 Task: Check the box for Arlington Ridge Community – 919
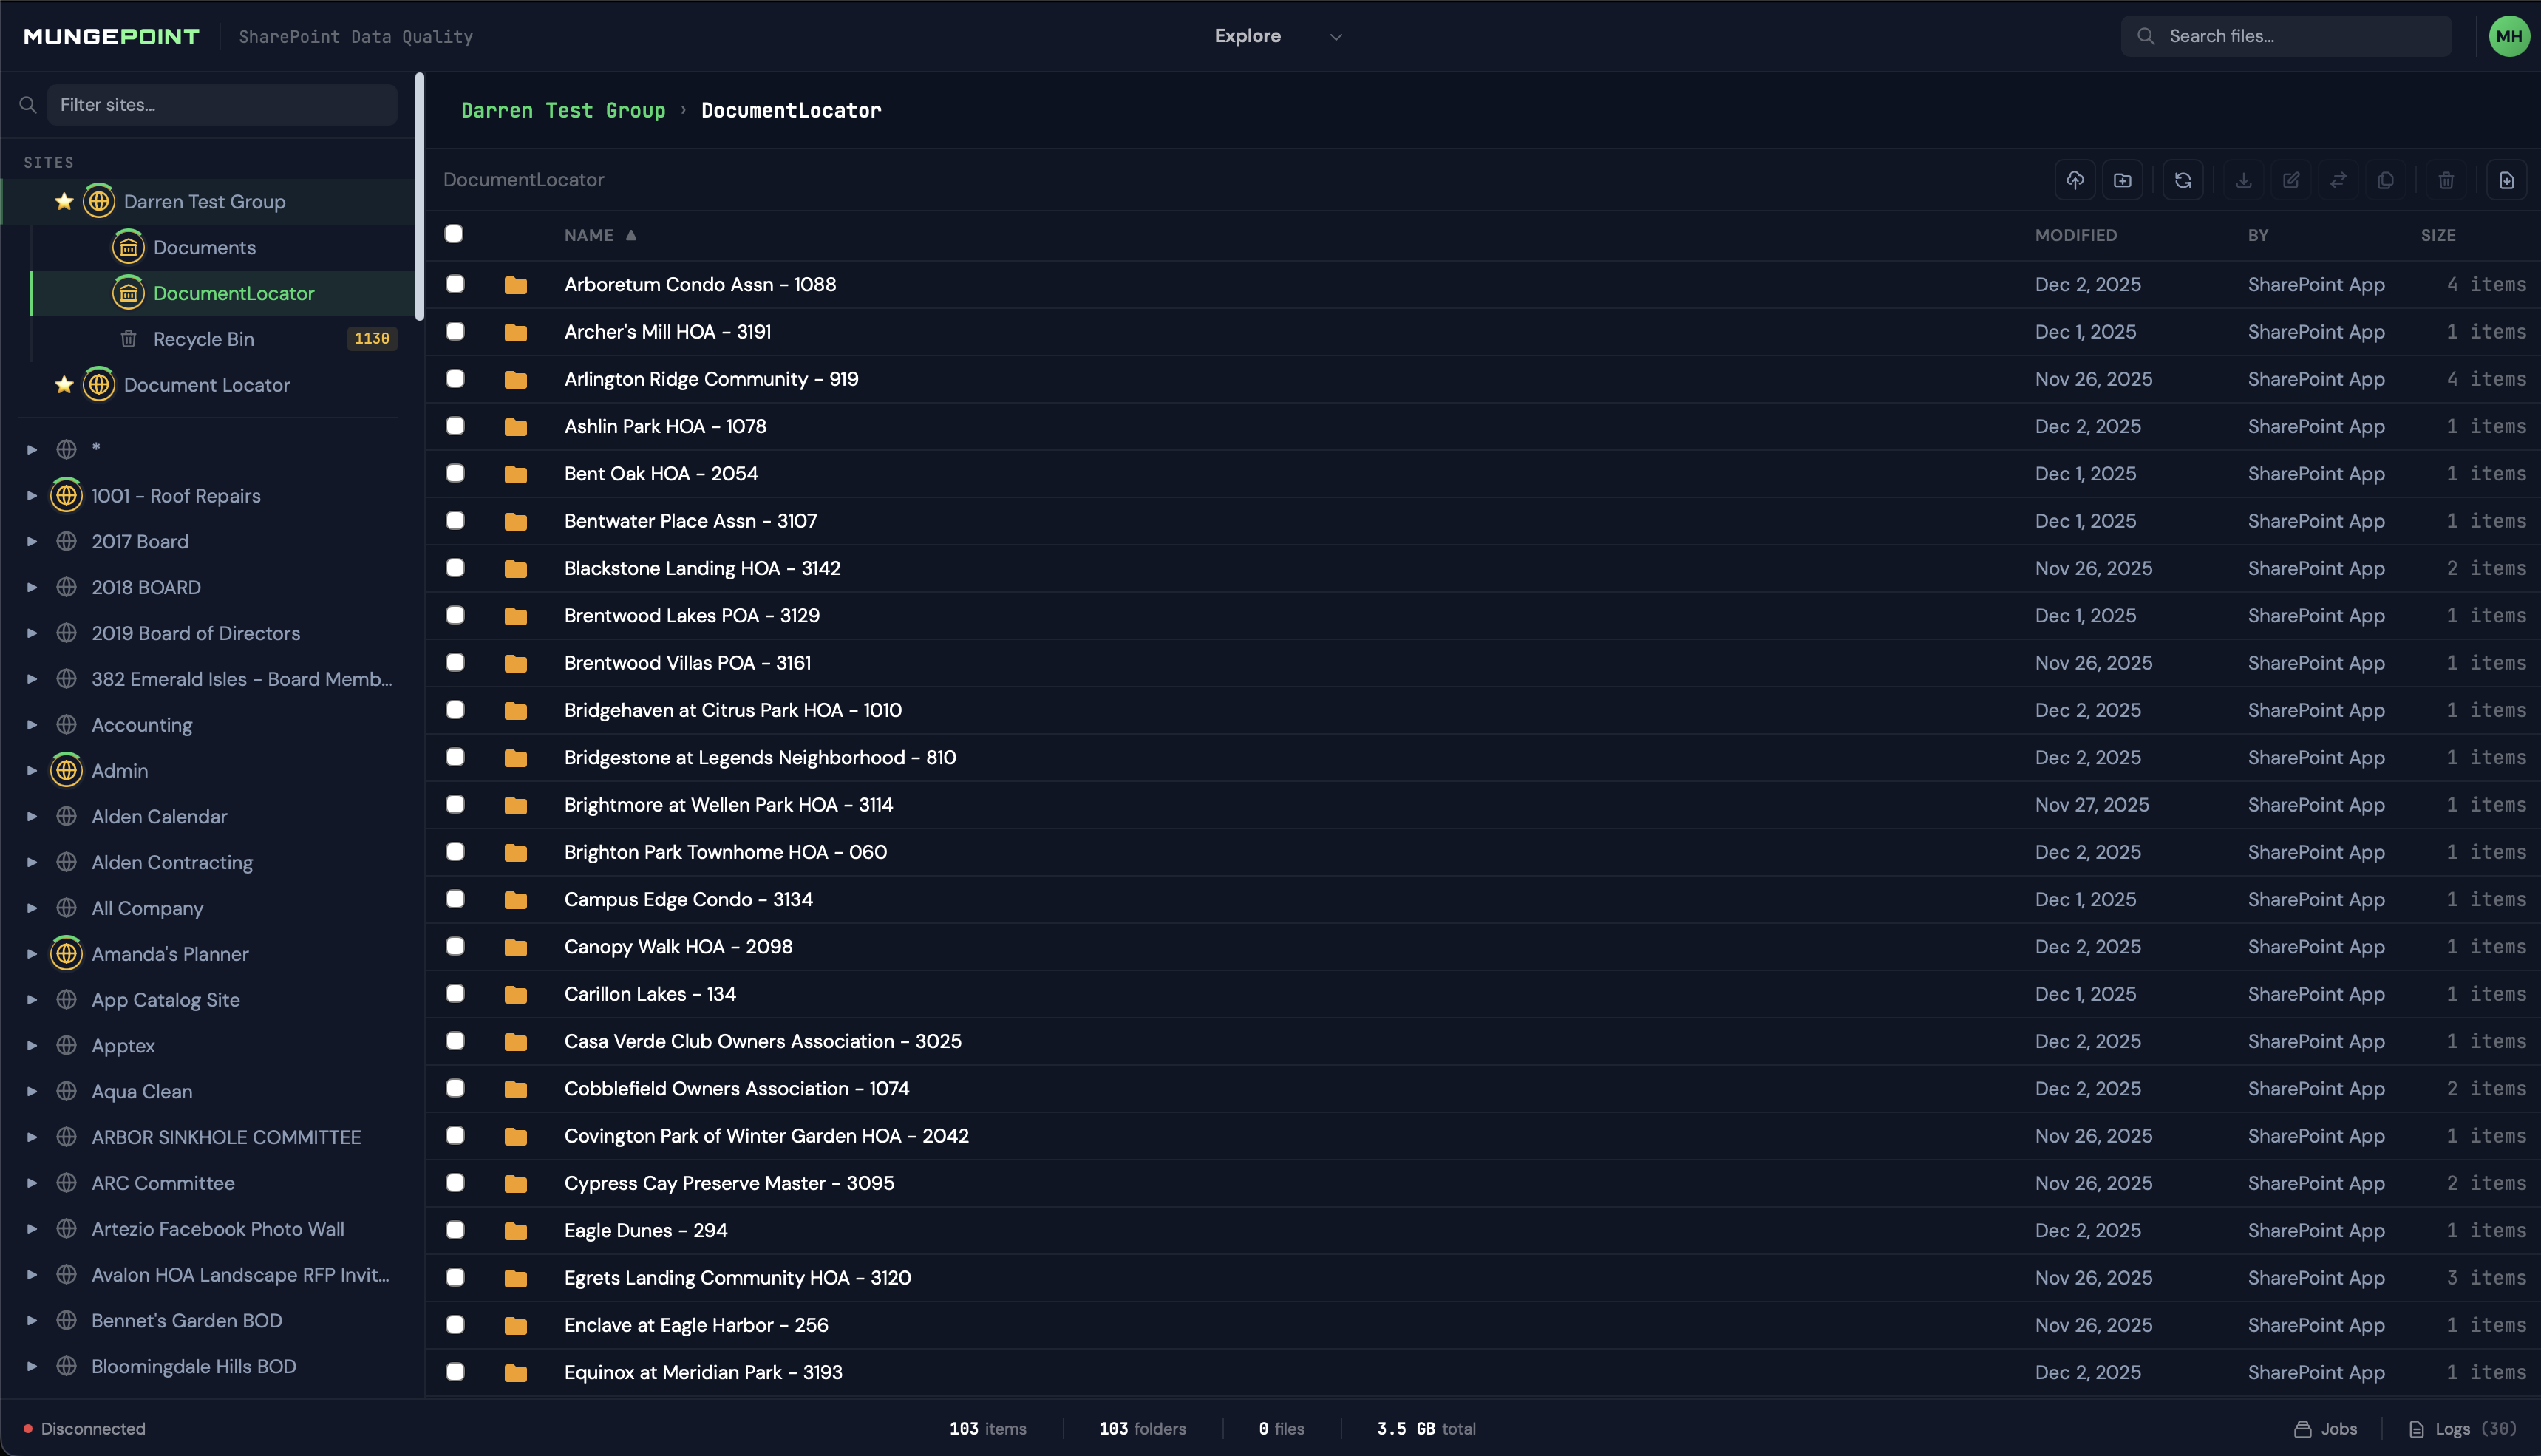tap(455, 378)
